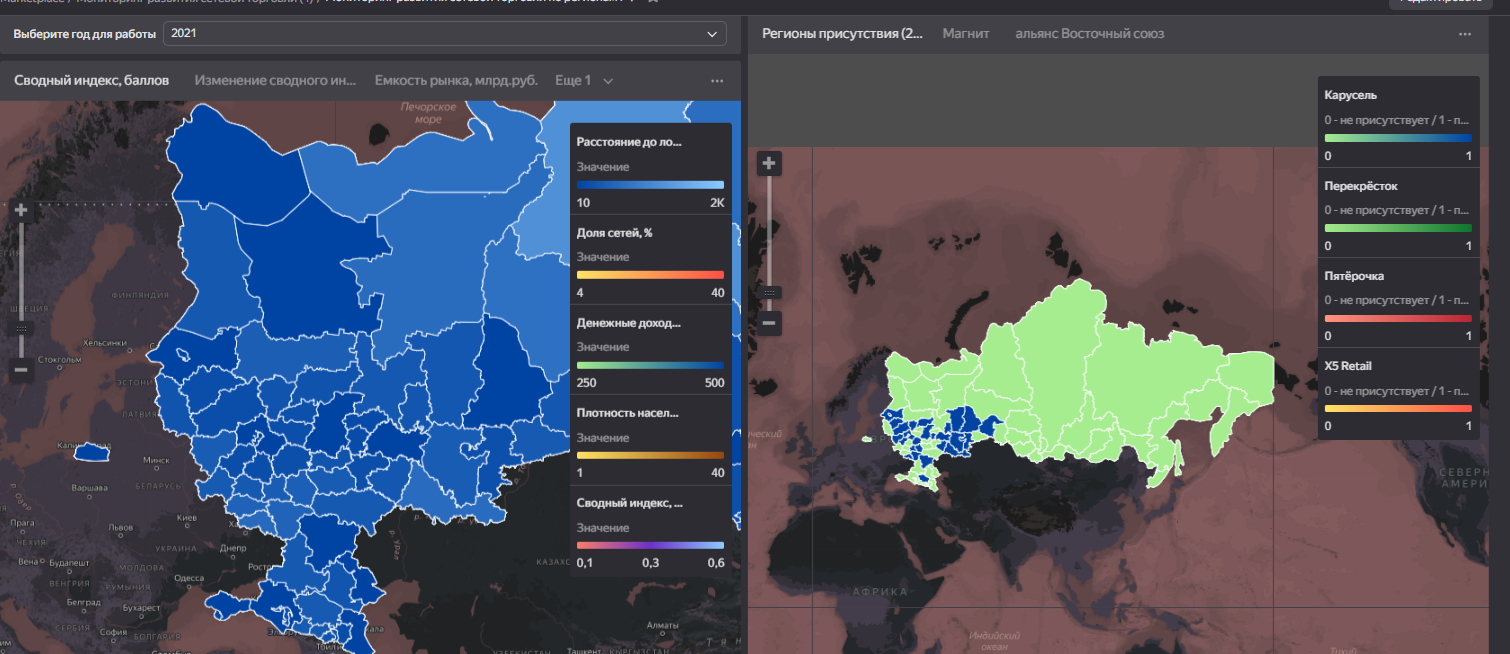Click the Днепр city label on the map
Image resolution: width=1510 pixels, height=654 pixels.
(232, 548)
